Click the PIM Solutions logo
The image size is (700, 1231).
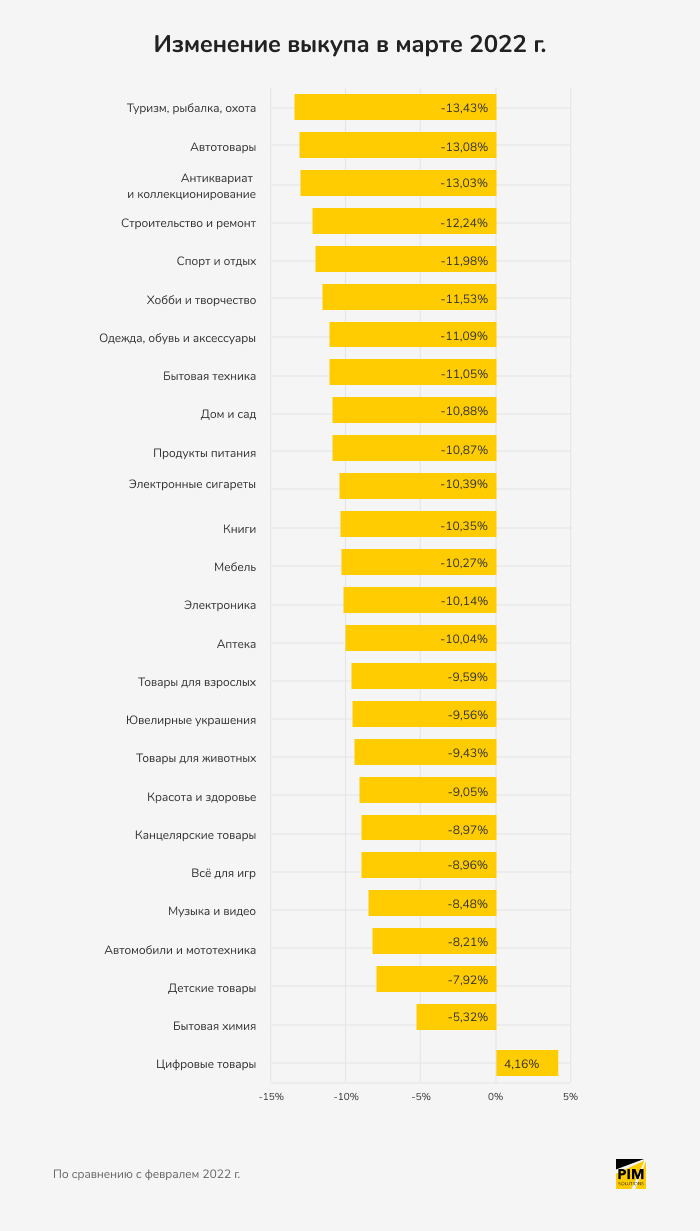point(630,1174)
